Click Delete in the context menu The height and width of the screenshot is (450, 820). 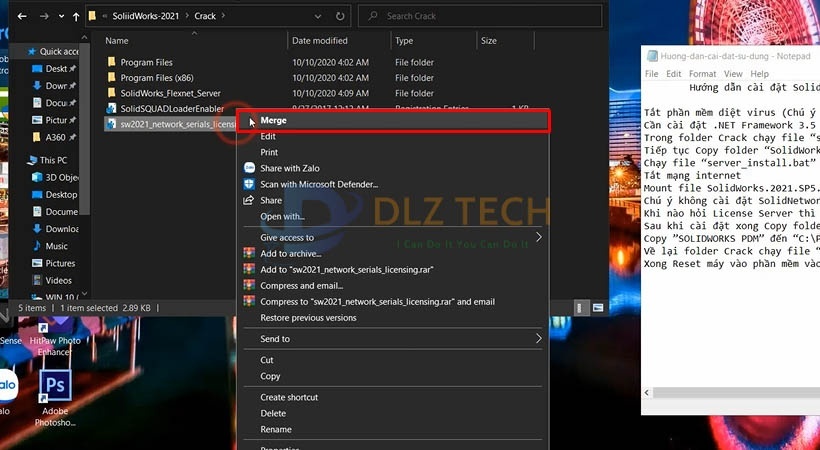(273, 413)
